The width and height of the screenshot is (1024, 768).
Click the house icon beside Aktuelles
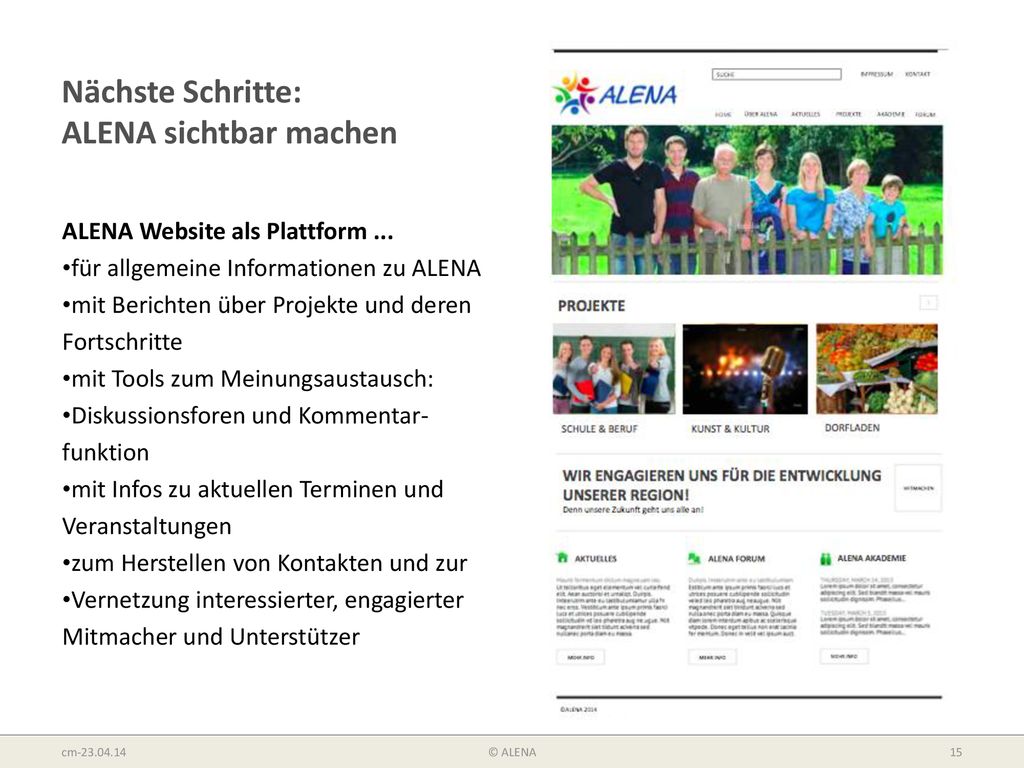point(562,558)
